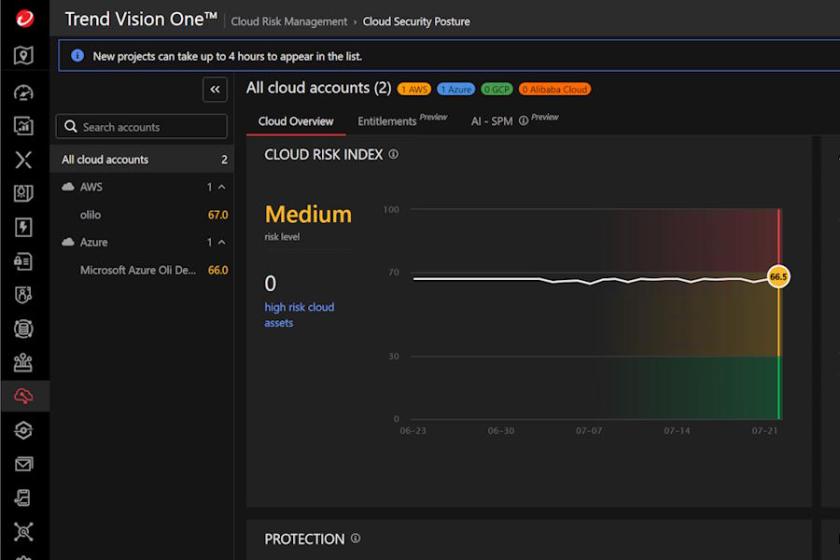This screenshot has height=560, width=840.
Task: Click the cloud icon beside Azure
Action: coord(68,242)
